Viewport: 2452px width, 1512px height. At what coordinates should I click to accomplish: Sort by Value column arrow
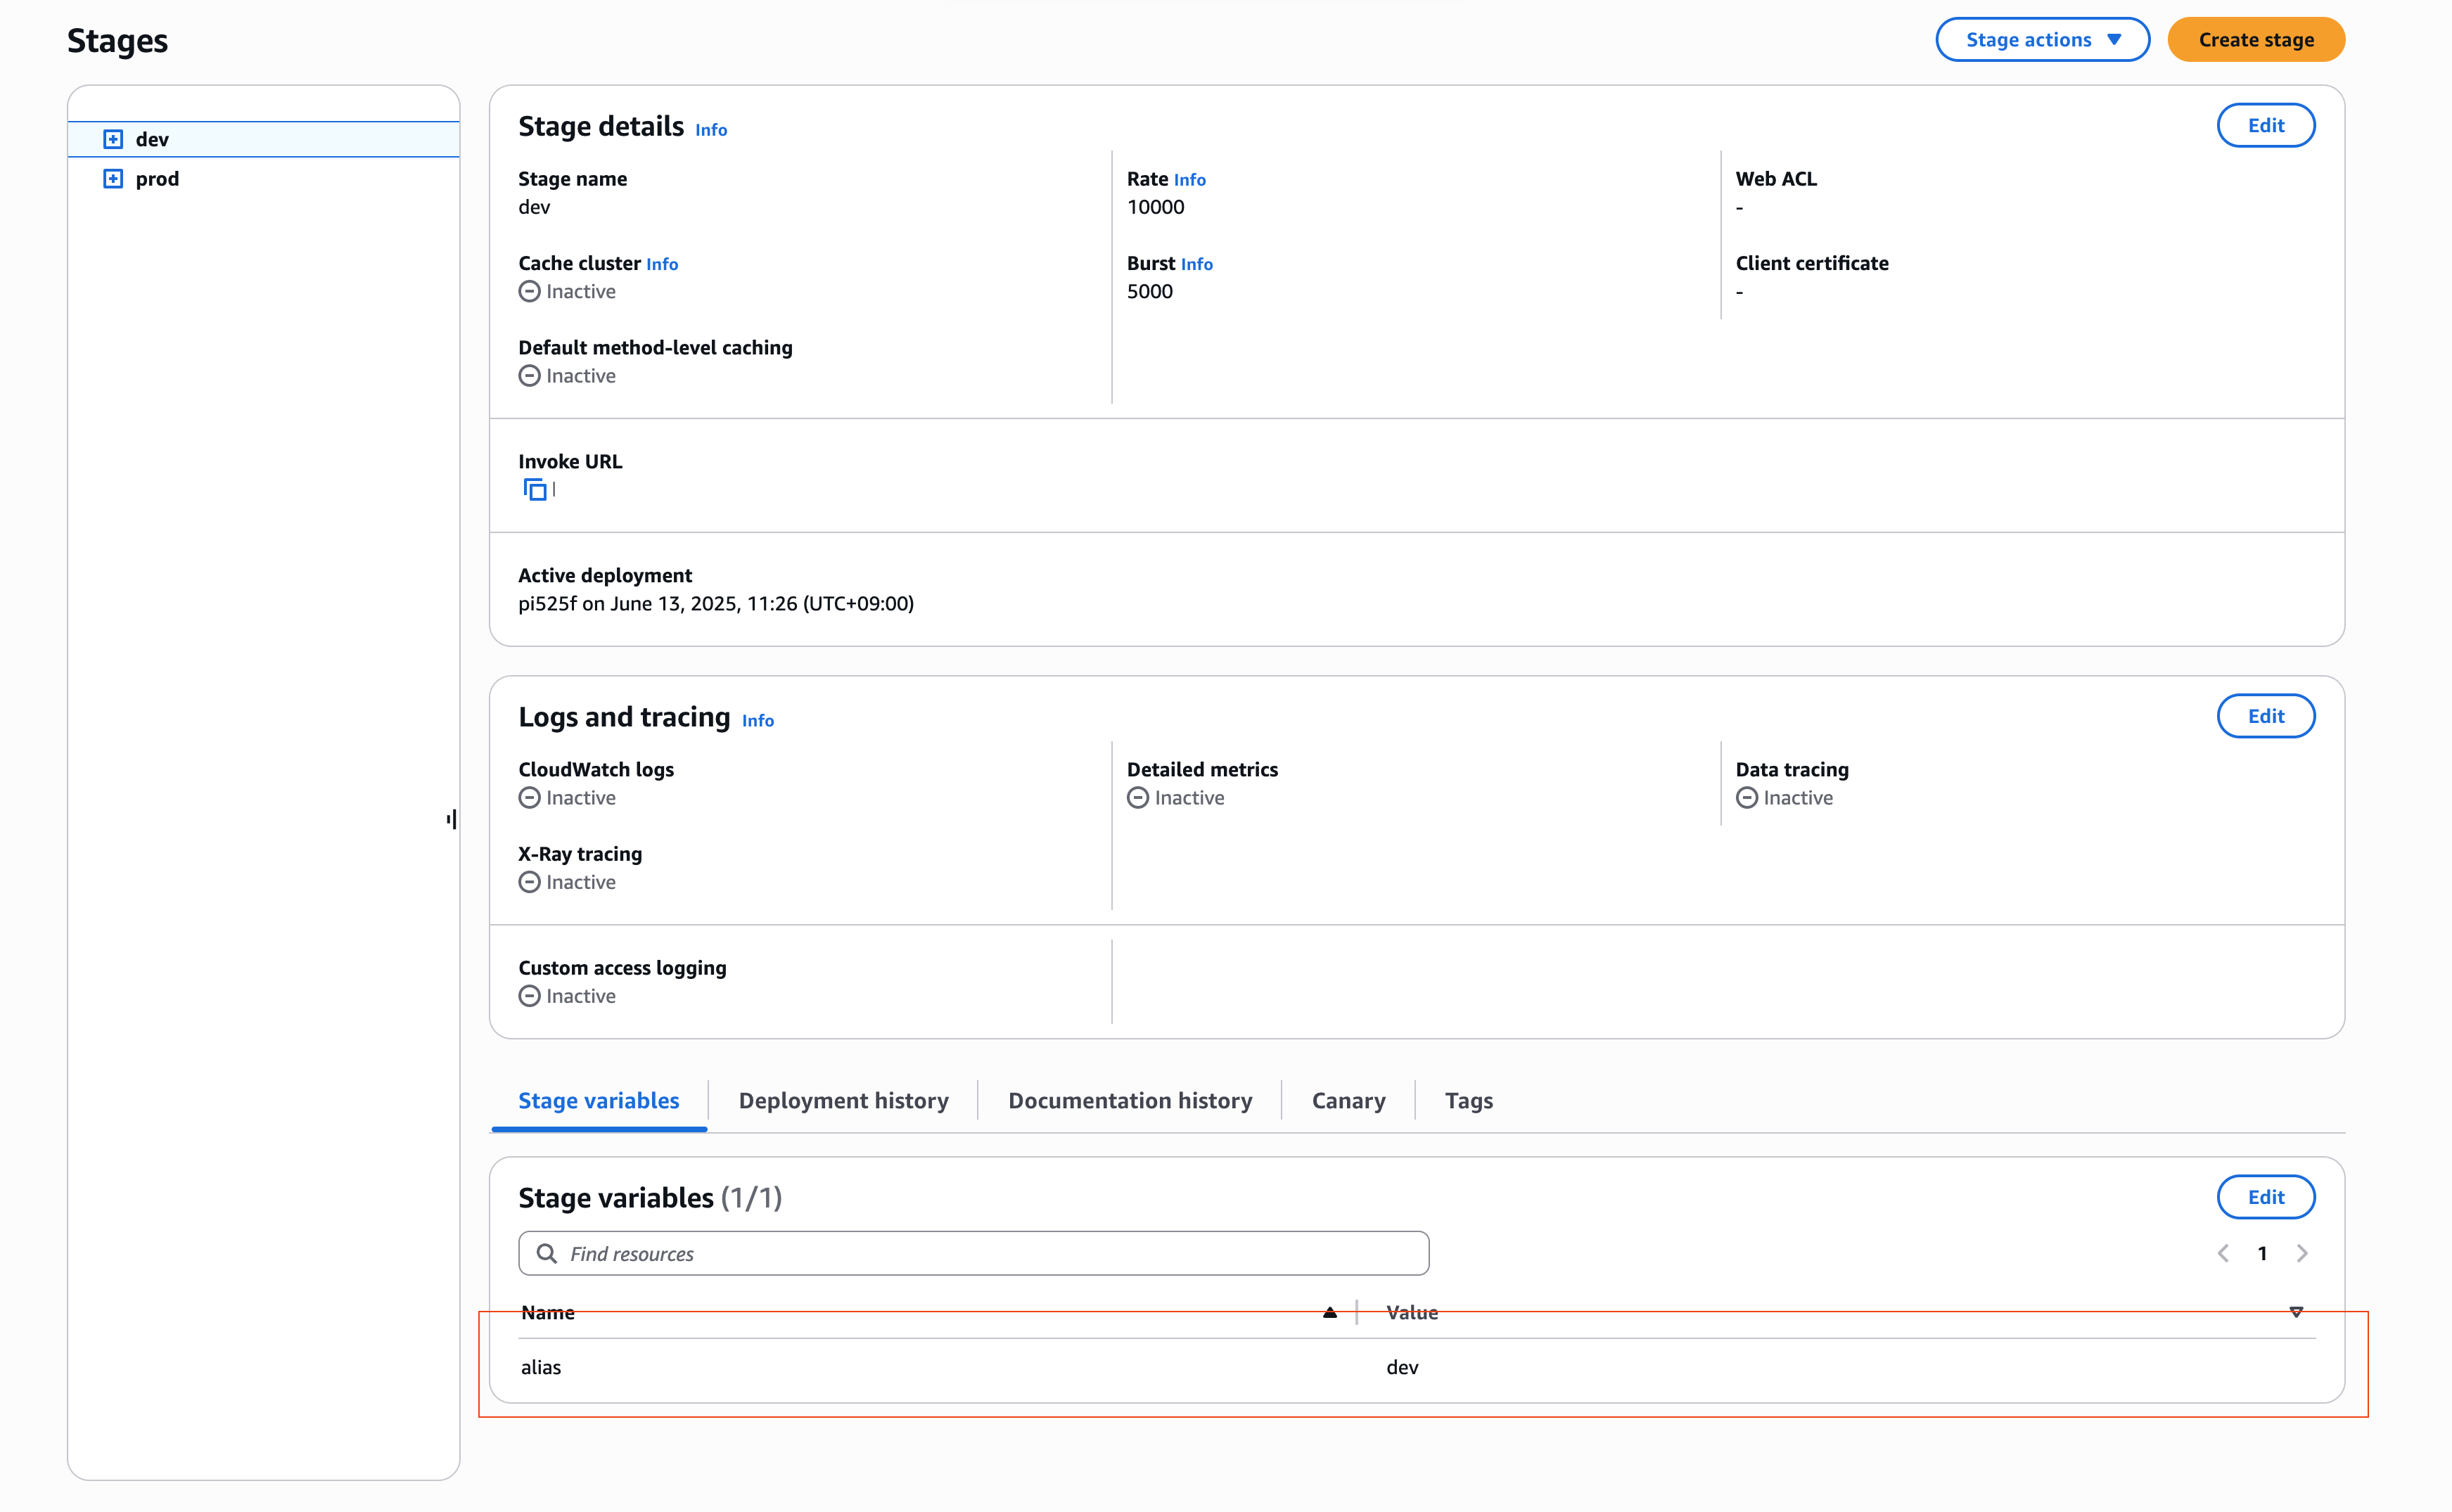pyautogui.click(x=2296, y=1312)
